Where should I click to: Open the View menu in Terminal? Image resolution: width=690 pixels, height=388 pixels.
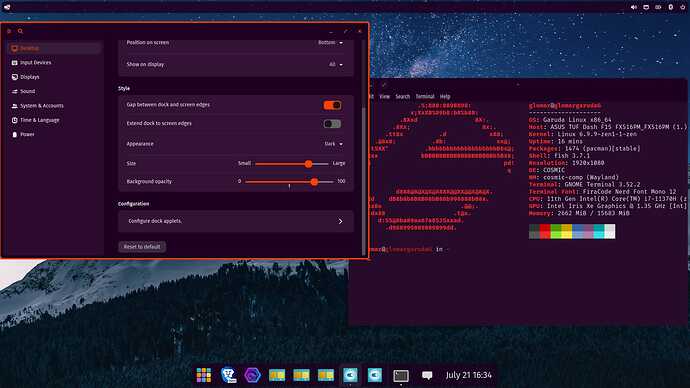pyautogui.click(x=385, y=96)
